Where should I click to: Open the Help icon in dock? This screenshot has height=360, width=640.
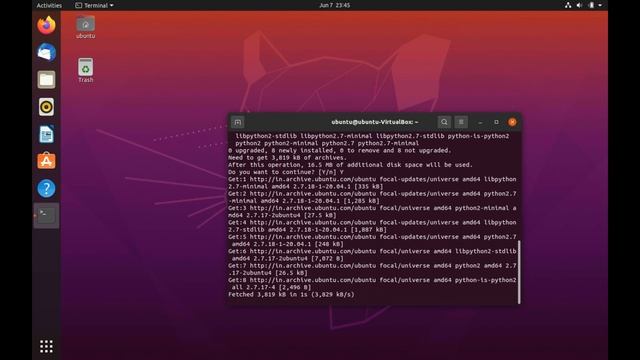(46, 189)
